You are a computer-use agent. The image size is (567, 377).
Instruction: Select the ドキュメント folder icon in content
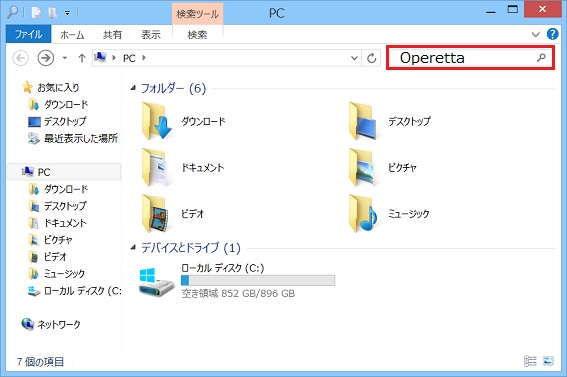155,167
